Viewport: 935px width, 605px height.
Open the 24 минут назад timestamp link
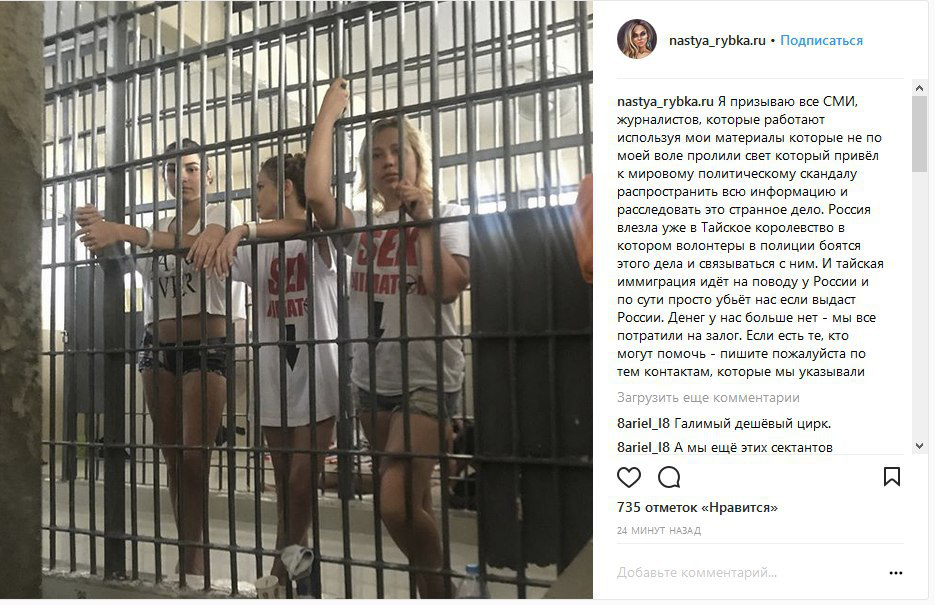(x=658, y=530)
